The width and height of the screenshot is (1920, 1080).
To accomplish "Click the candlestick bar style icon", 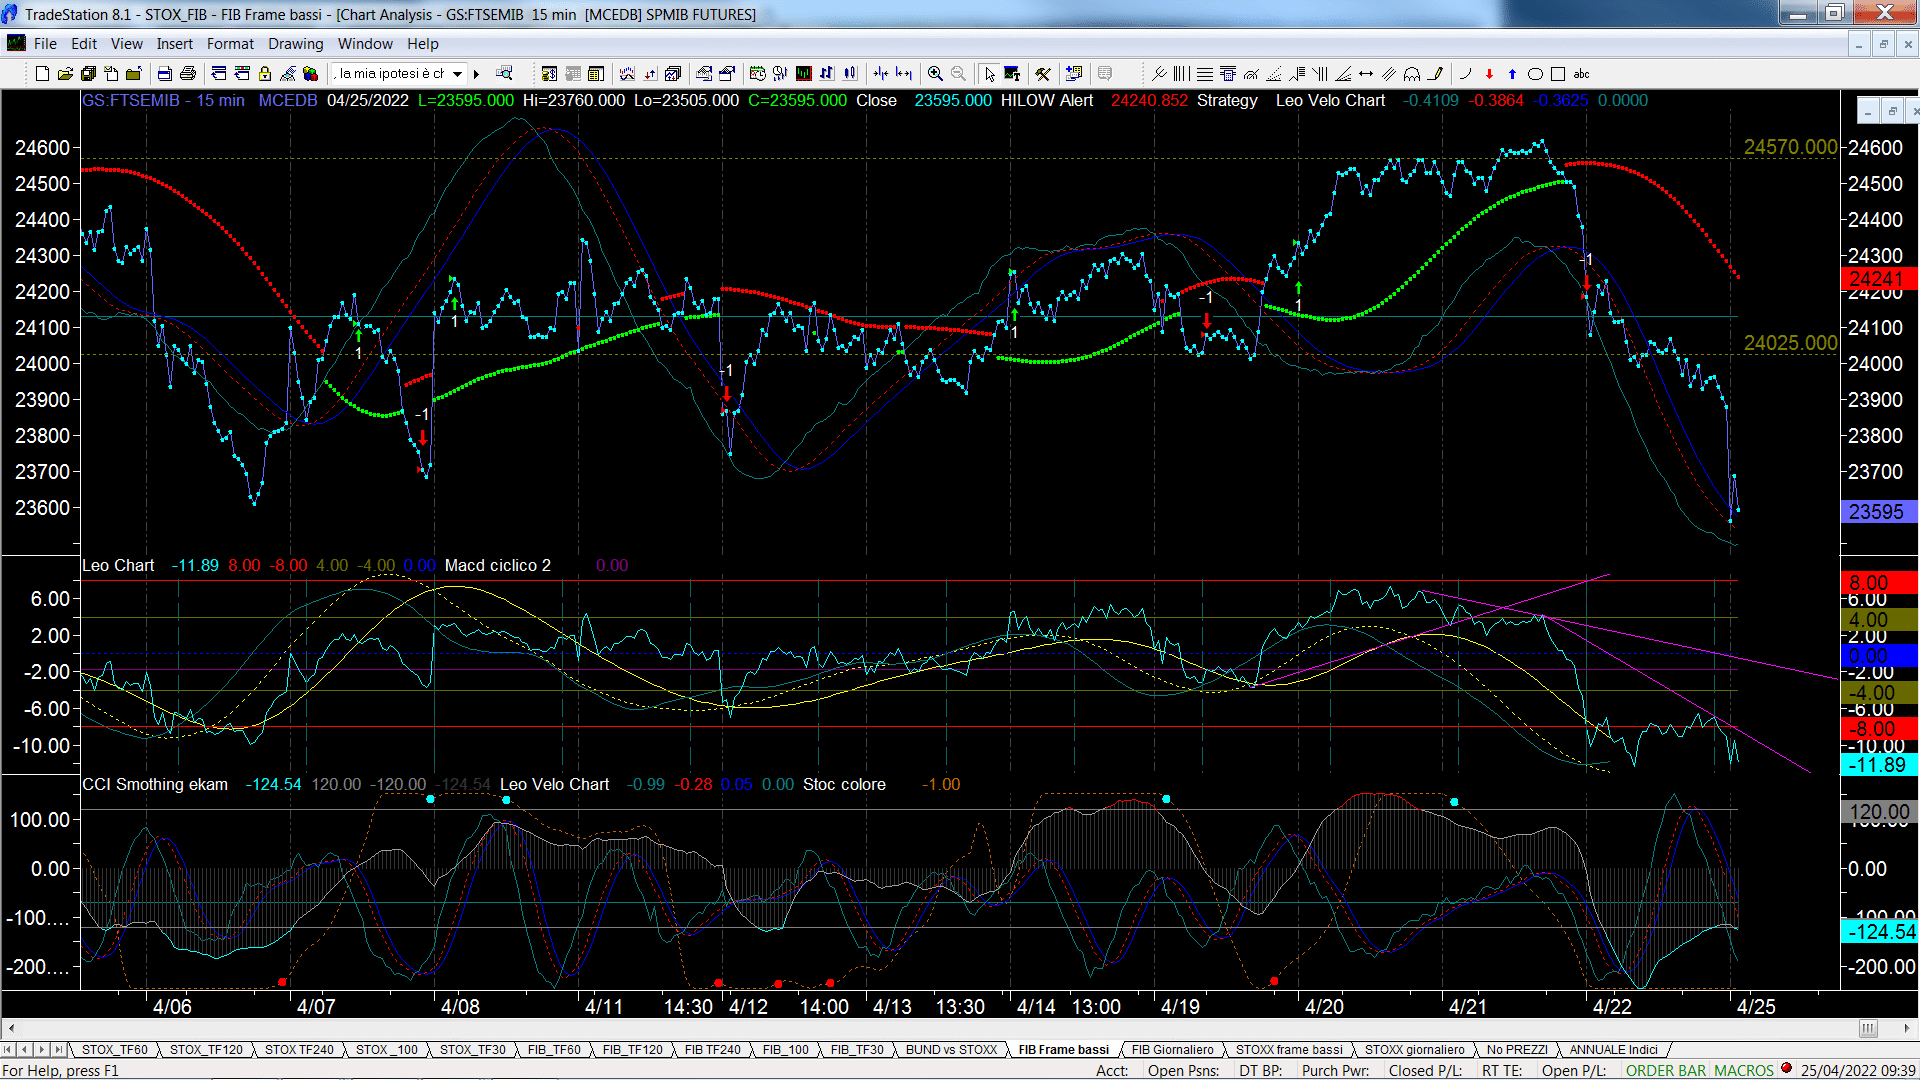I will pyautogui.click(x=850, y=74).
